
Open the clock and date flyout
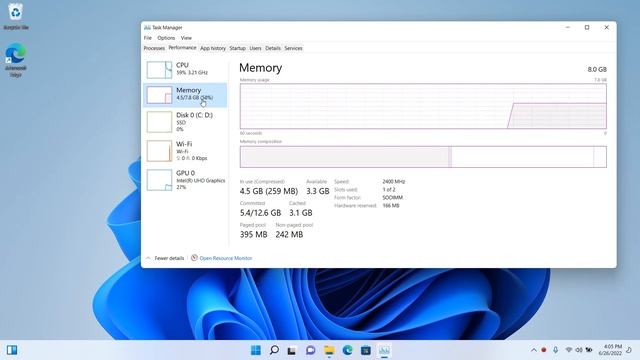tap(610, 350)
